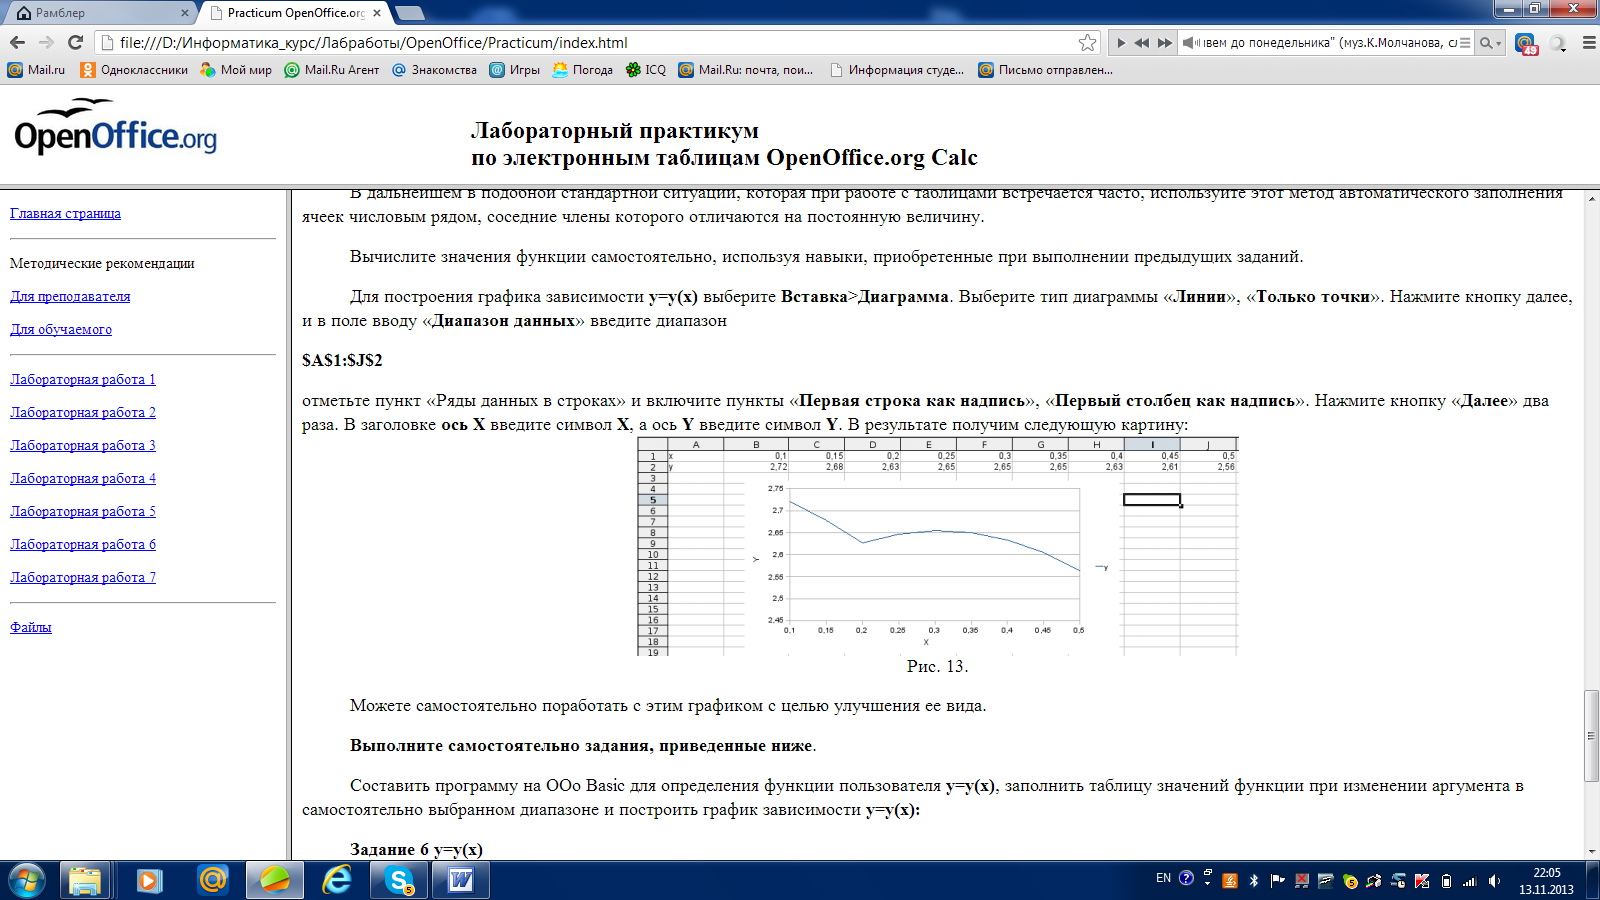Open Лабораторная работа 1
The width and height of the screenshot is (1600, 900).
coord(83,379)
